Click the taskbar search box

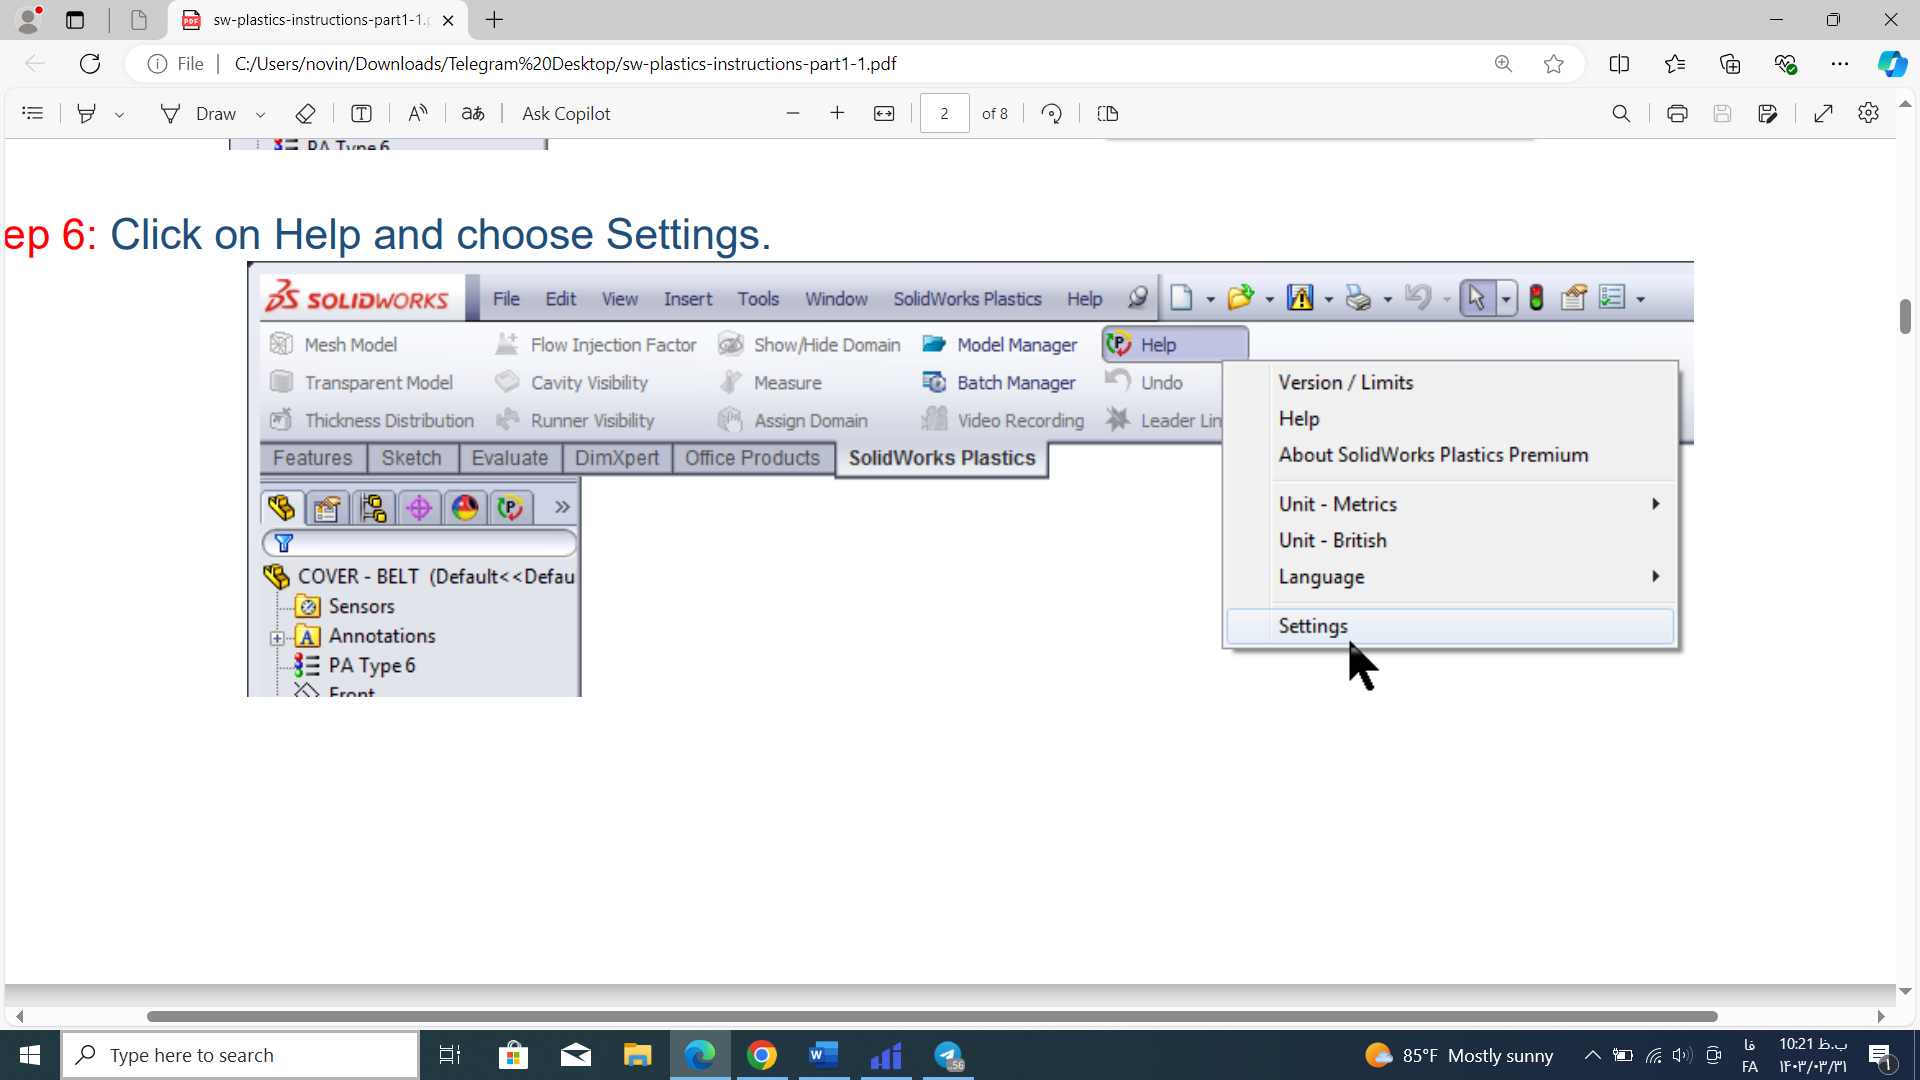pos(240,1055)
